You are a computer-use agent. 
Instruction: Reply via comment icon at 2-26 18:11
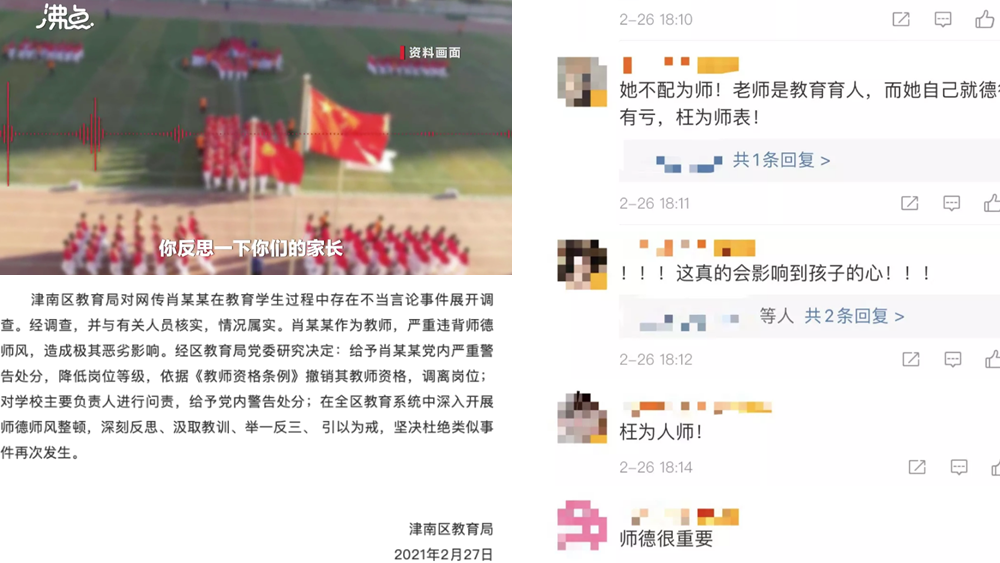tap(952, 203)
